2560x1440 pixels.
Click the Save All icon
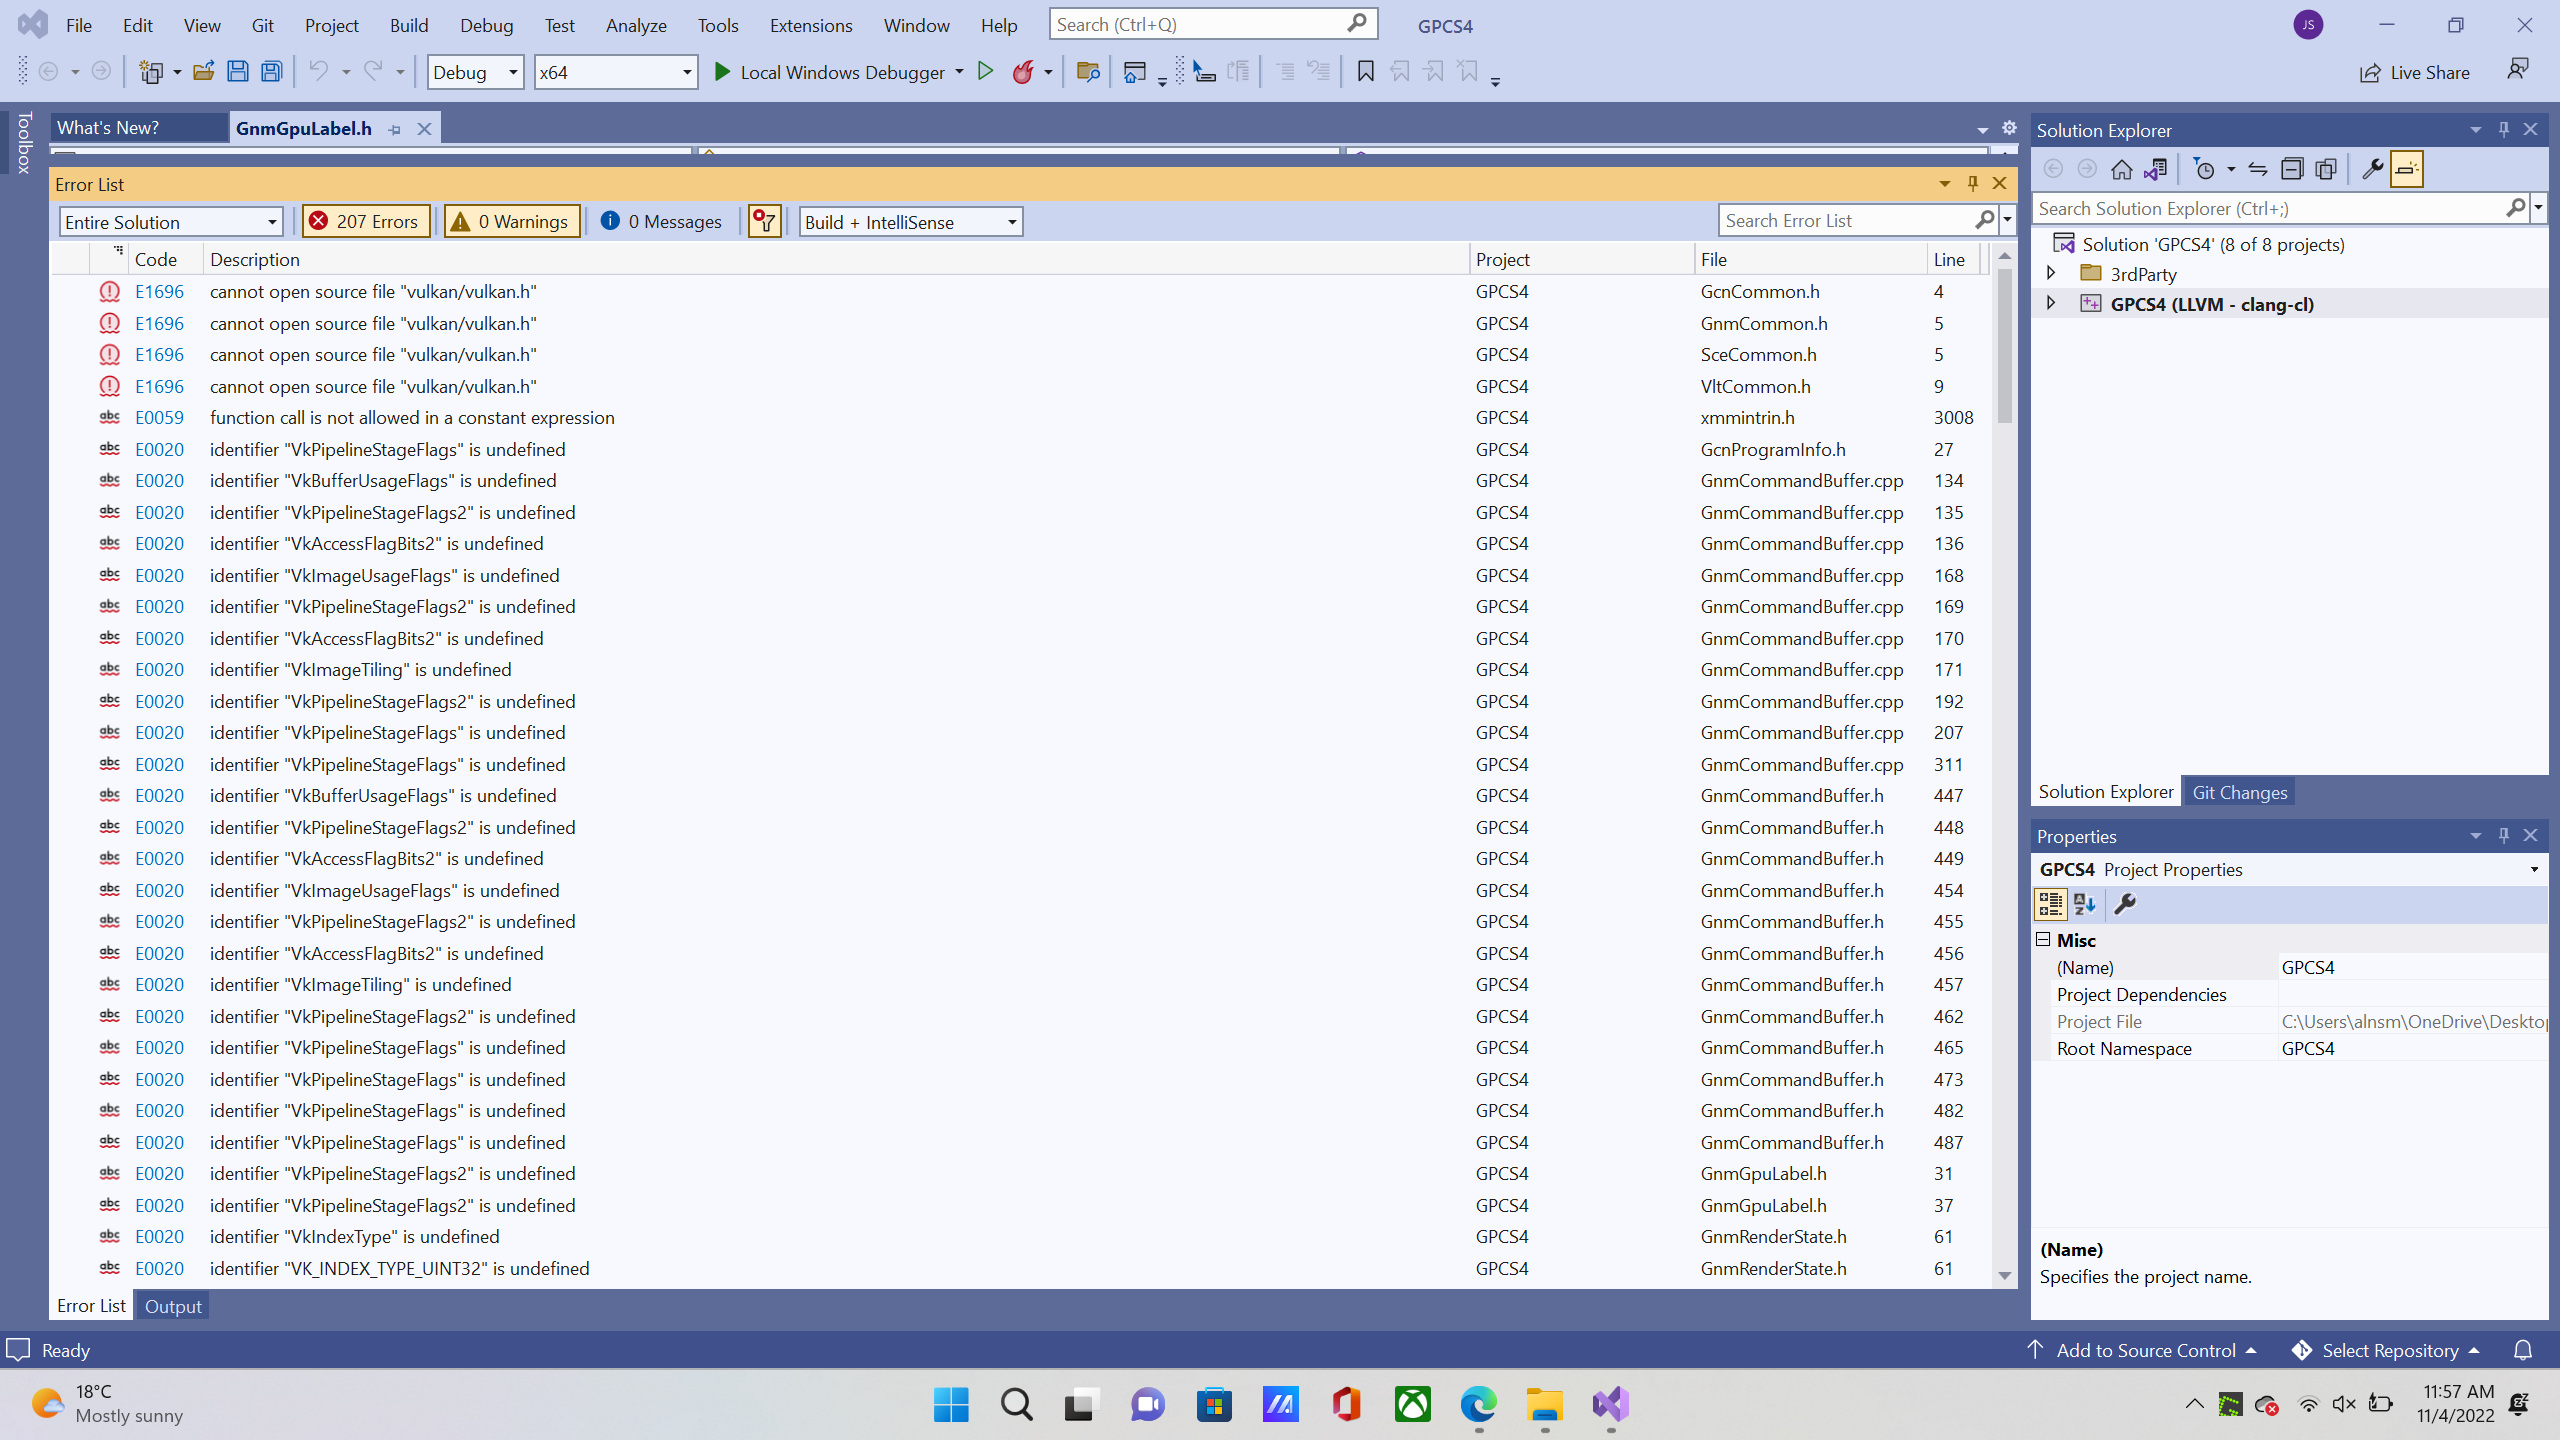(271, 71)
